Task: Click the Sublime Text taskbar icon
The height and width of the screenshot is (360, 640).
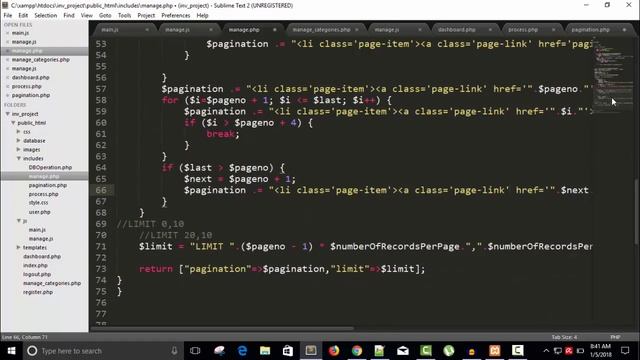Action: pyautogui.click(x=311, y=351)
